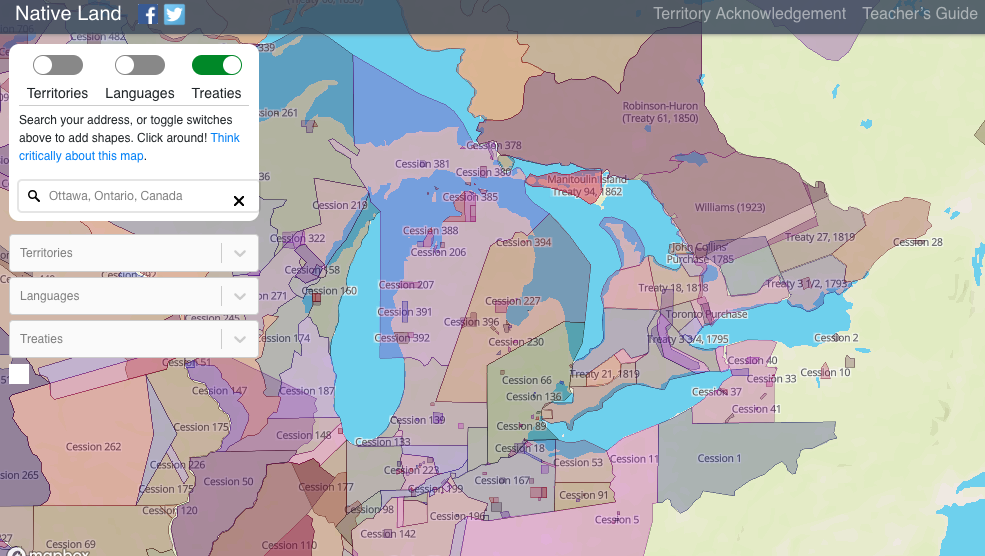The image size is (985, 556).
Task: Click the Williams (1923) treaty area on the map
Action: 729,208
